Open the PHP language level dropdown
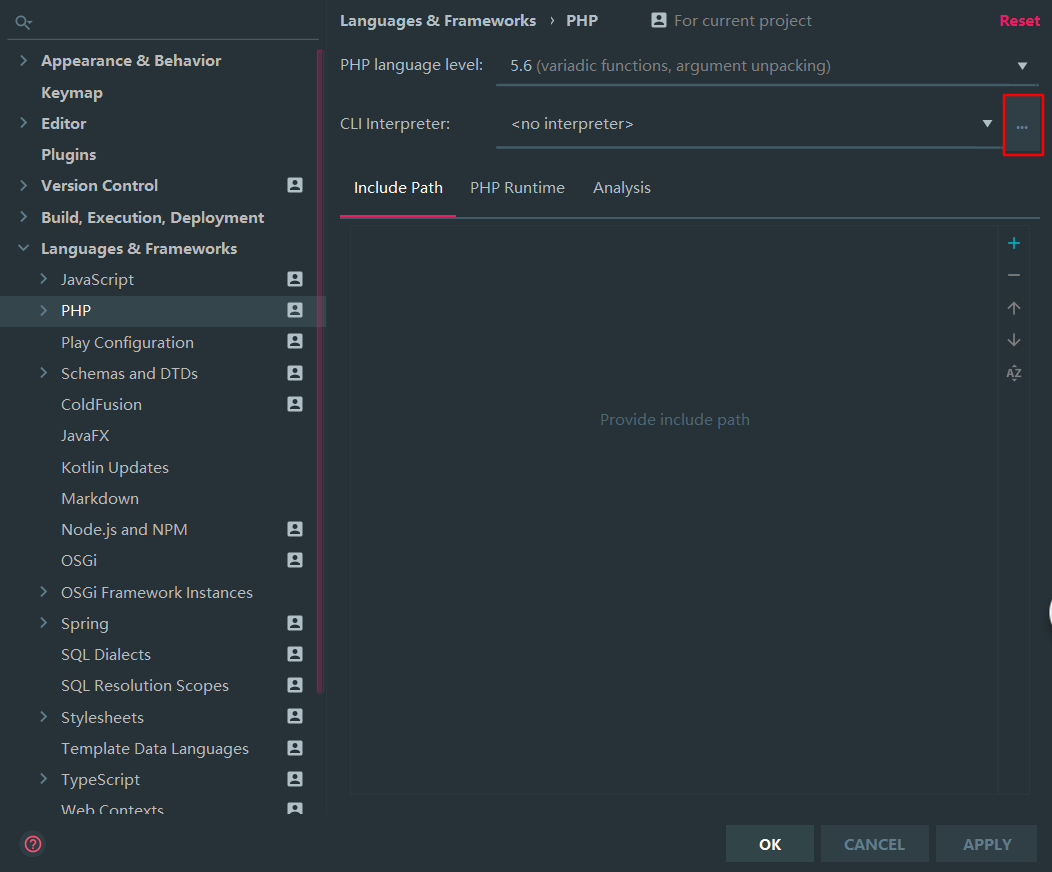Viewport: 1052px width, 872px height. click(x=1022, y=64)
